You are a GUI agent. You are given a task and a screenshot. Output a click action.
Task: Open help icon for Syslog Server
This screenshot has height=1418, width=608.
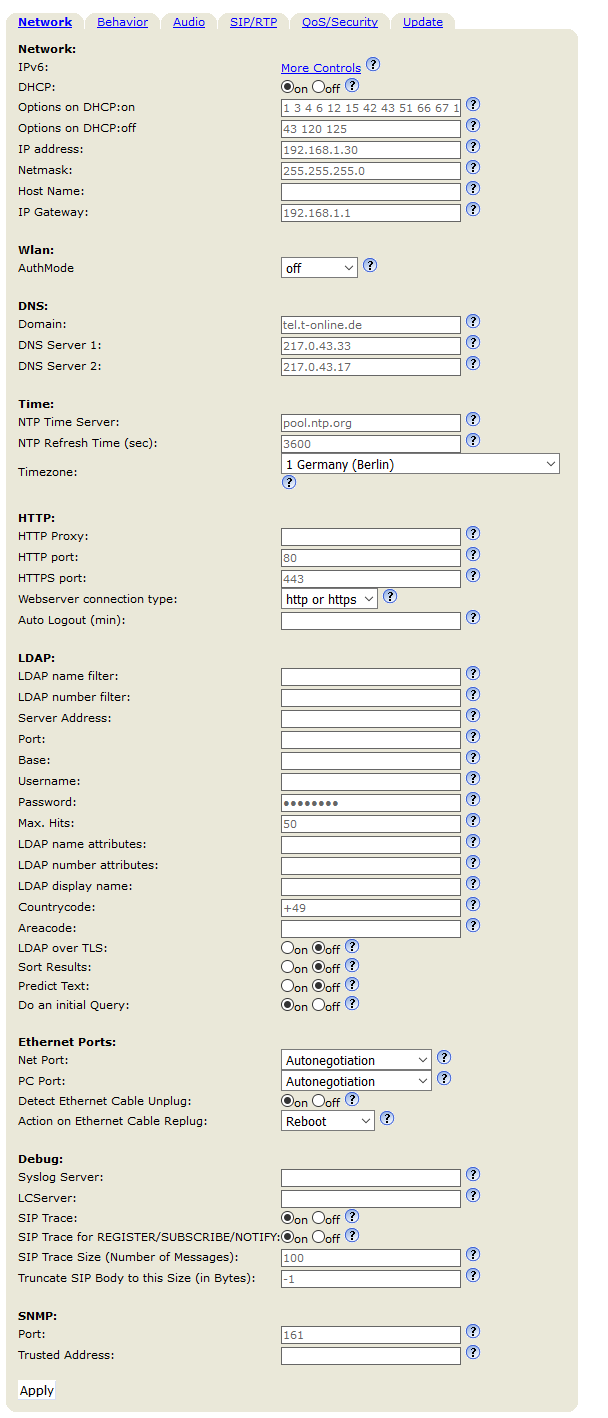tap(473, 1174)
